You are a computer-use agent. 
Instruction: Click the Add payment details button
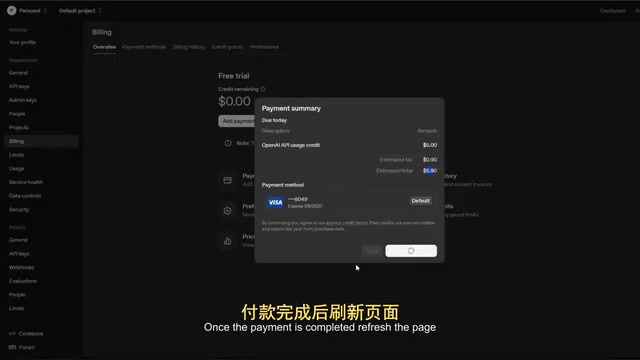click(237, 121)
